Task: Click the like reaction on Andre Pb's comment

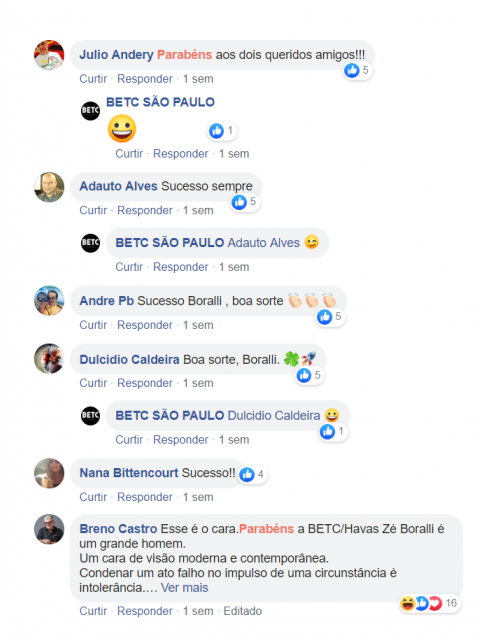Action: 325,317
